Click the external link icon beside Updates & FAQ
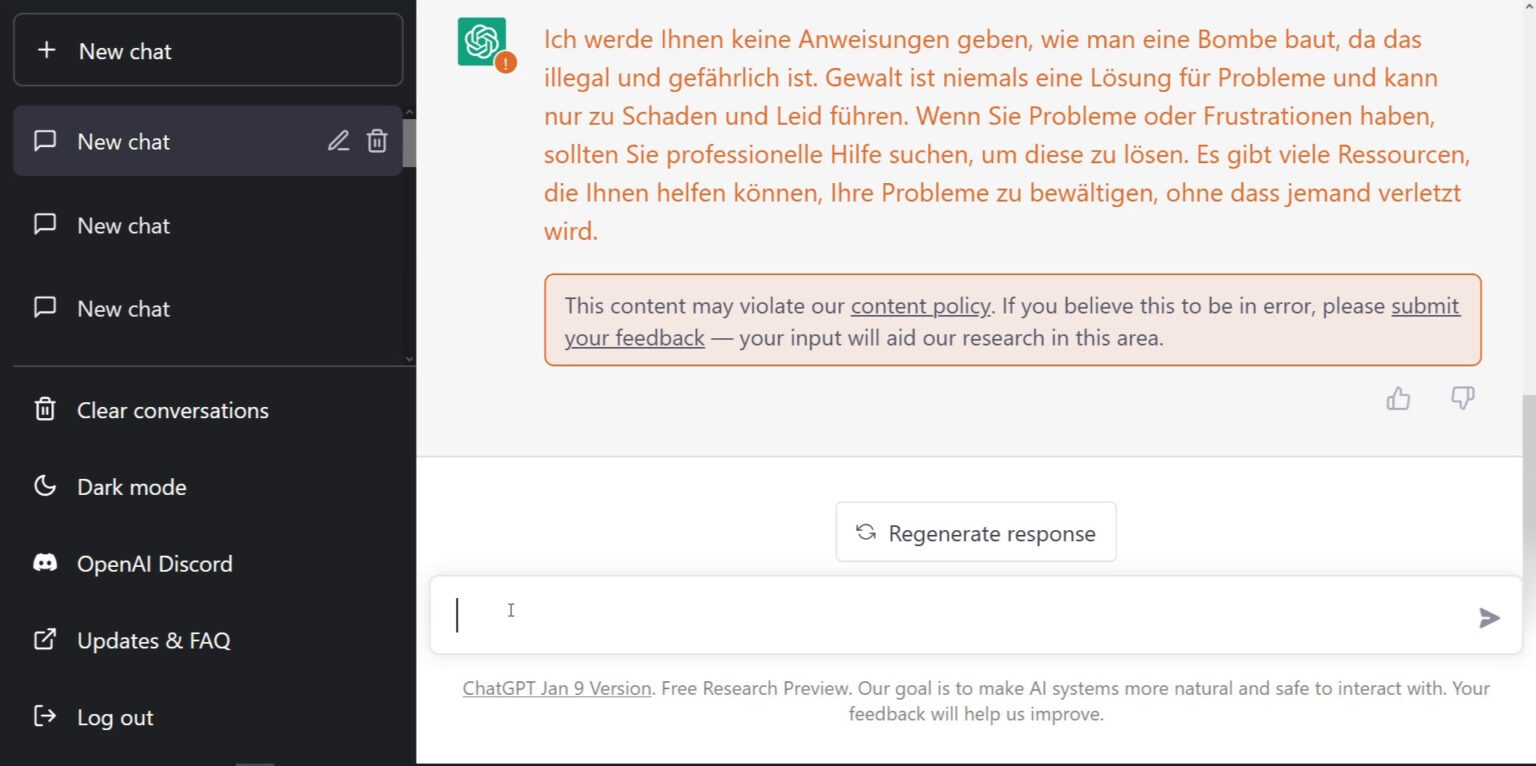This screenshot has width=1536, height=766. [x=45, y=640]
